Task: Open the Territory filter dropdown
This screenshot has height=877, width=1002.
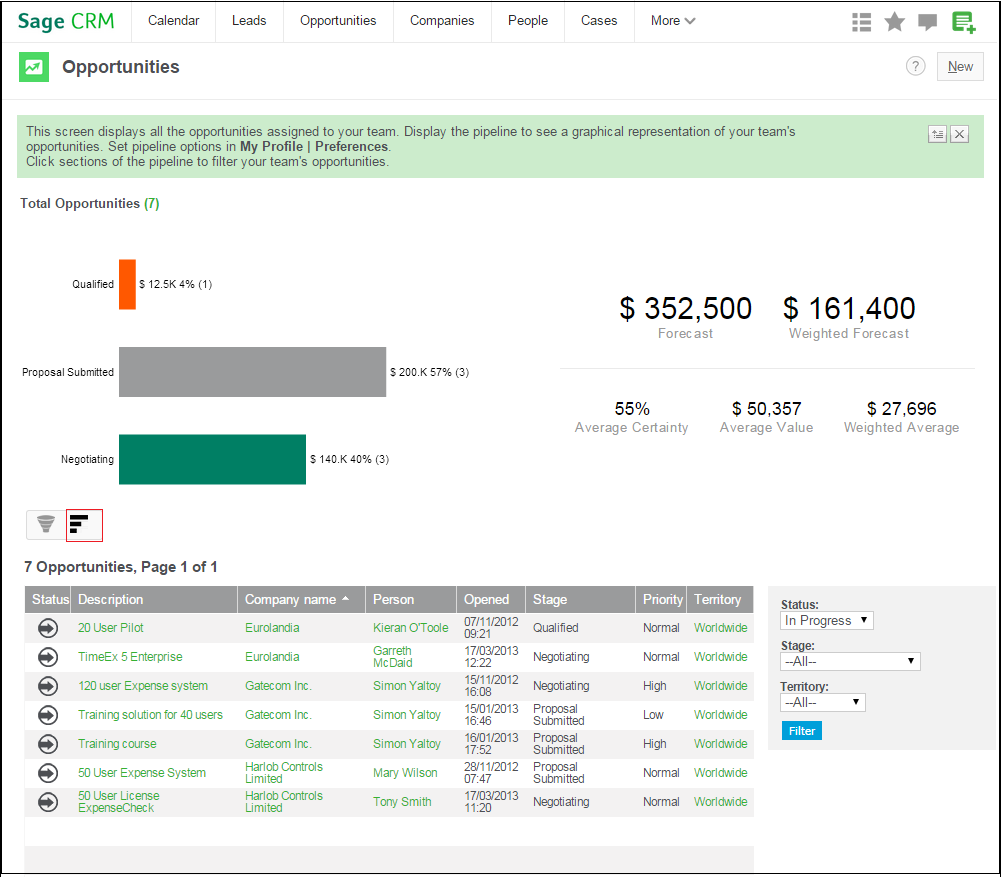Action: click(822, 702)
